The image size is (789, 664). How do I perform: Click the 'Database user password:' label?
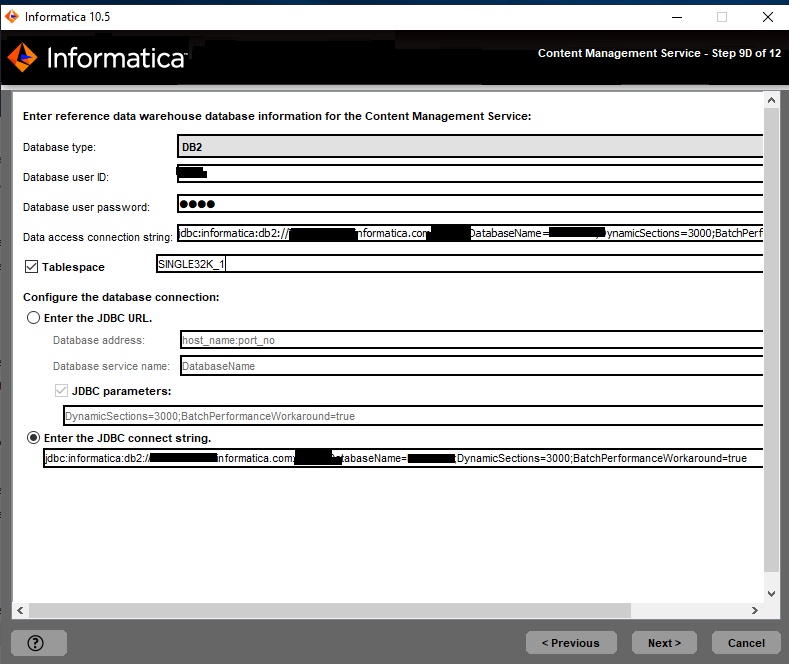click(x=87, y=207)
